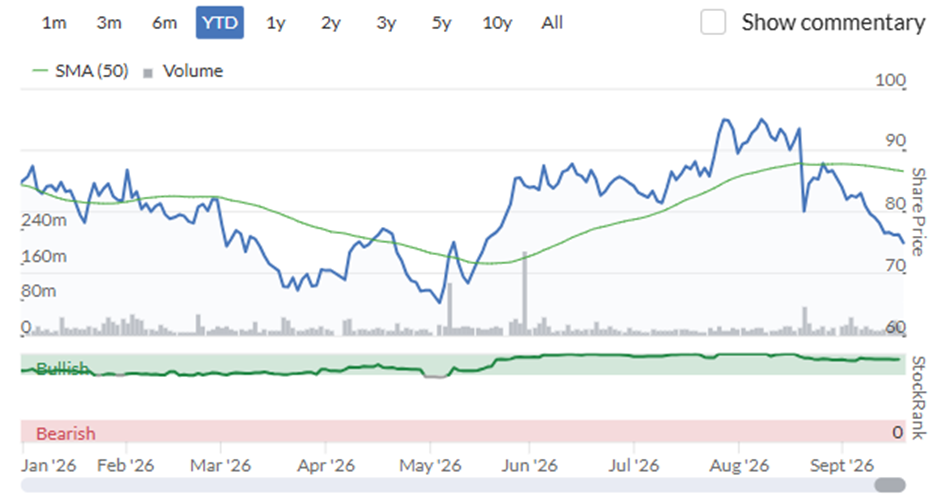
Task: Click the 70 price axis label
Action: tap(896, 264)
